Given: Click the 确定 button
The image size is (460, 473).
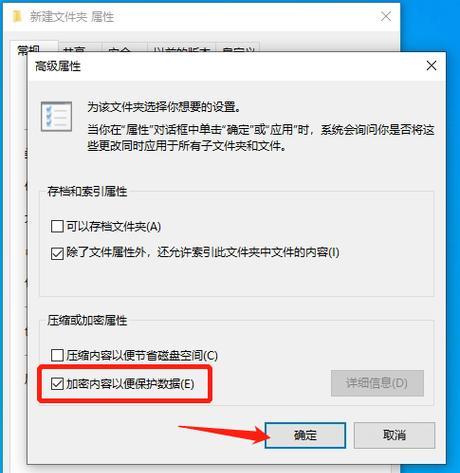Looking at the screenshot, I should pos(305,435).
